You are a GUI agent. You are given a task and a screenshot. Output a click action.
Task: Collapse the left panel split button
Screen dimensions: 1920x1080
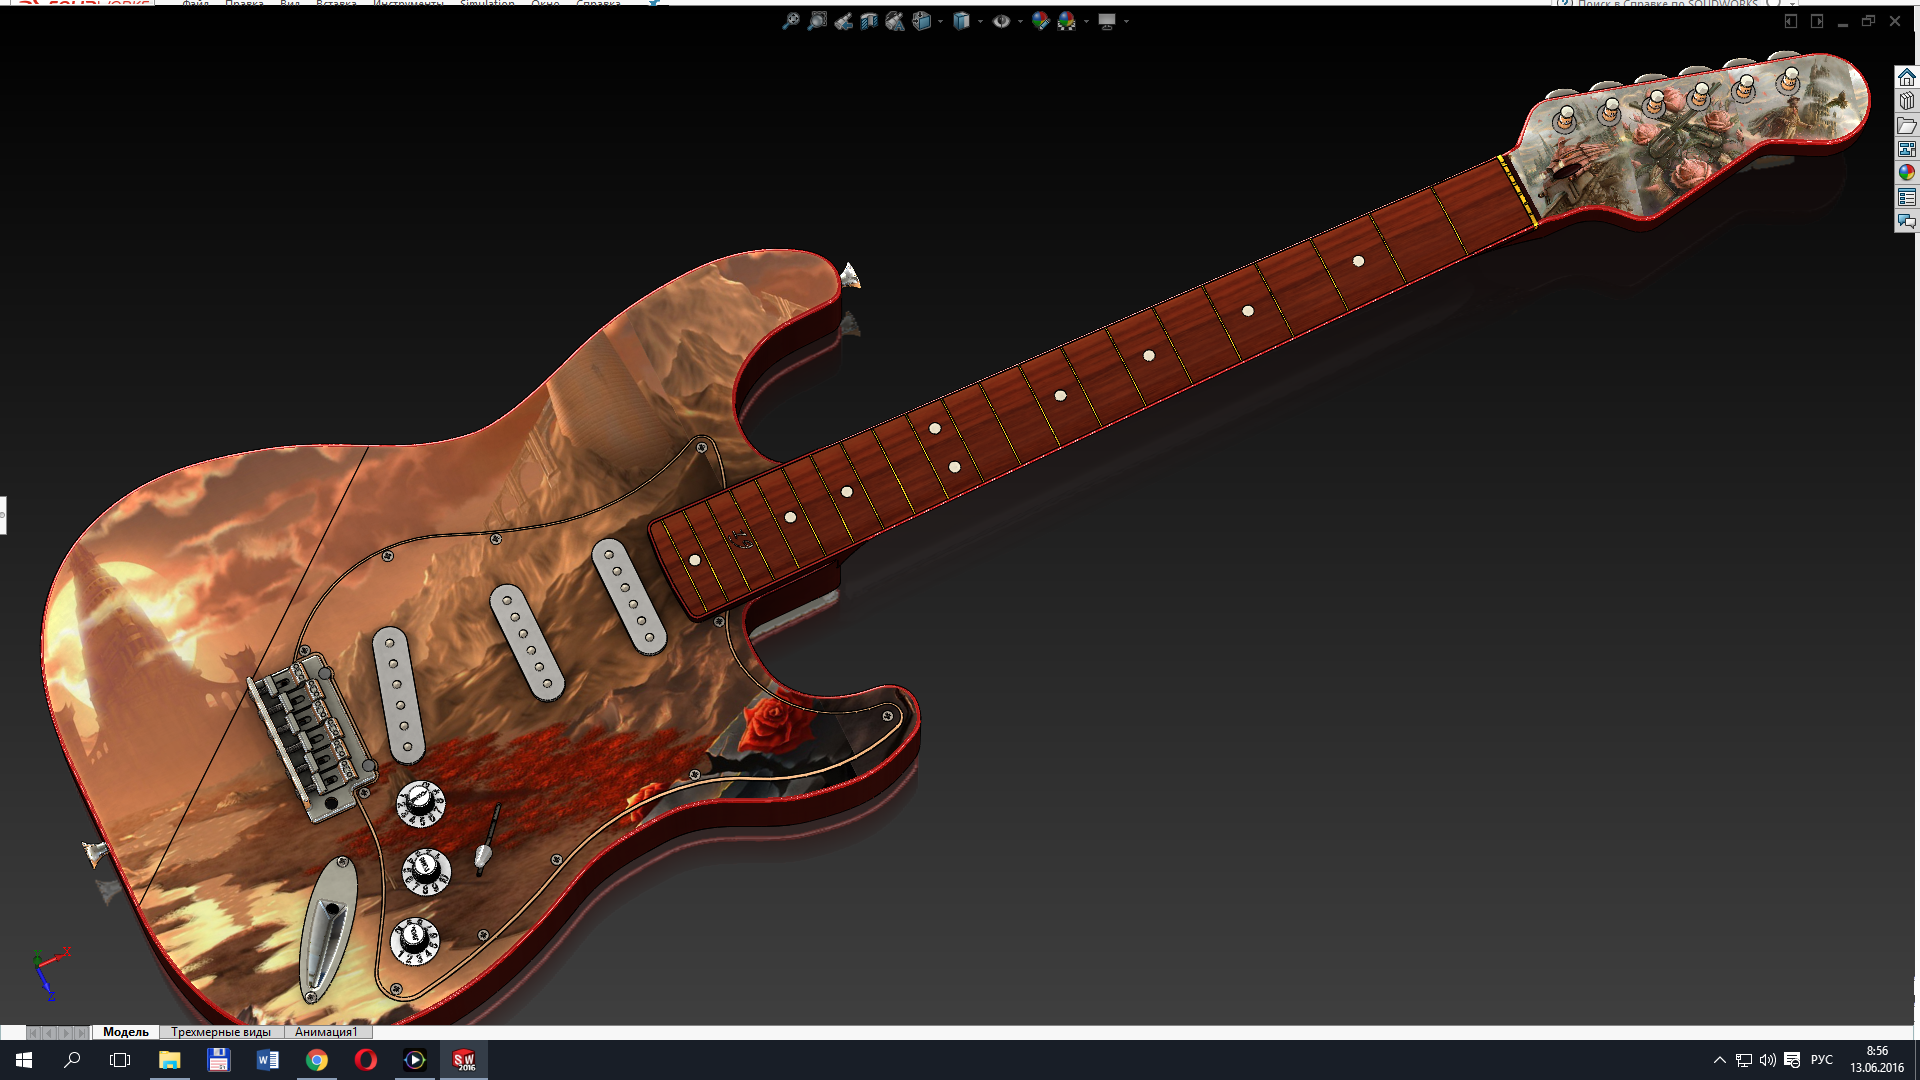point(1791,21)
